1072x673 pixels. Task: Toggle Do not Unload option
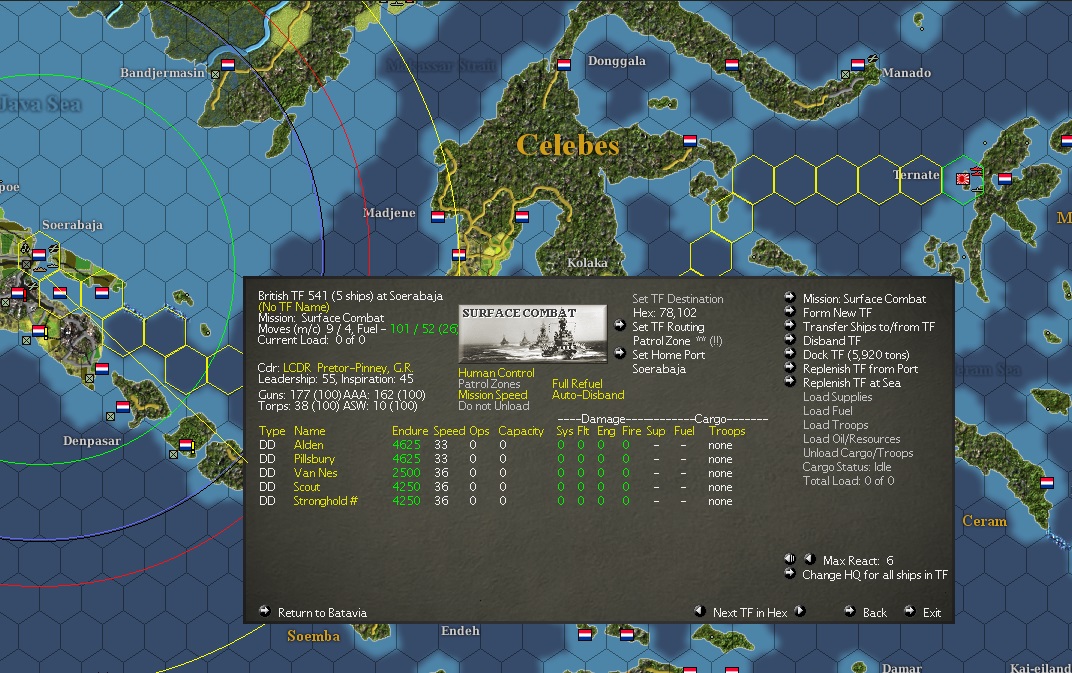pos(494,406)
